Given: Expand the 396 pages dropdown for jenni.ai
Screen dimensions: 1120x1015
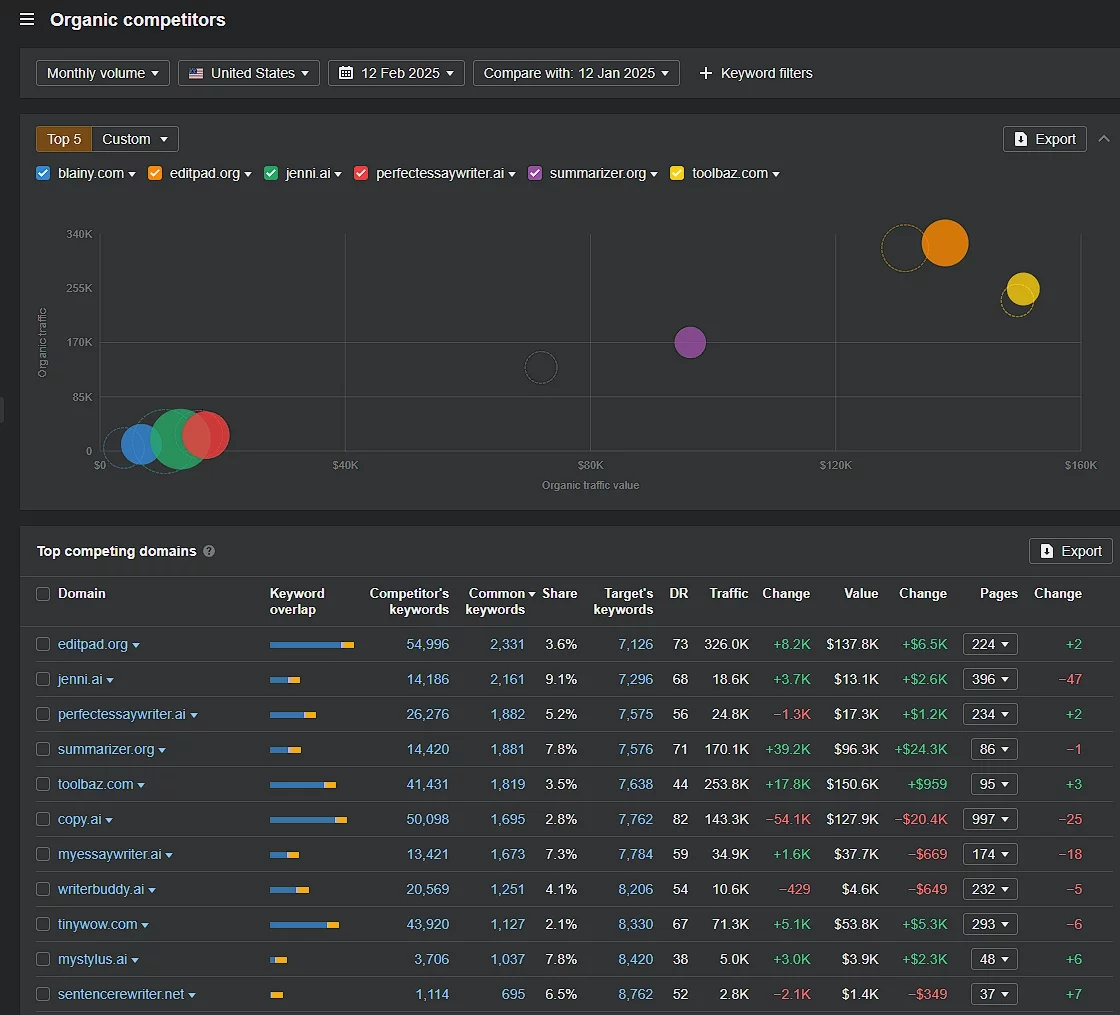Looking at the screenshot, I should coord(989,679).
